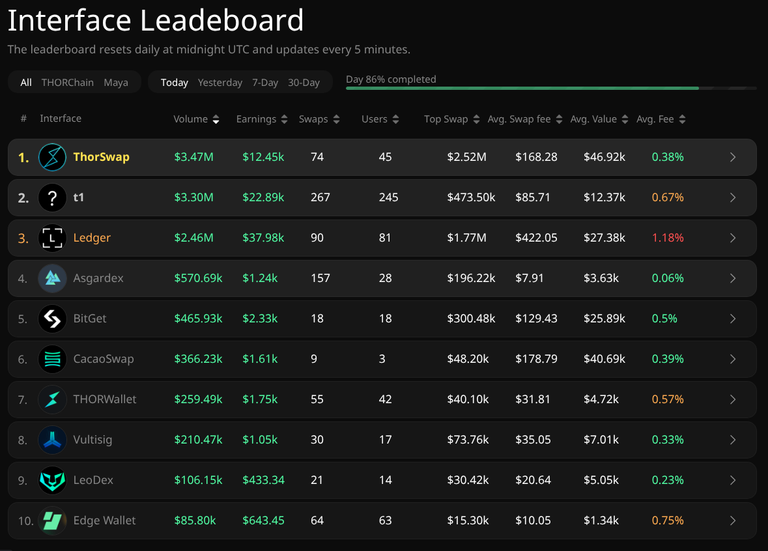Expand the Ledger row chevron
Image resolution: width=768 pixels, height=551 pixels.
coord(733,238)
